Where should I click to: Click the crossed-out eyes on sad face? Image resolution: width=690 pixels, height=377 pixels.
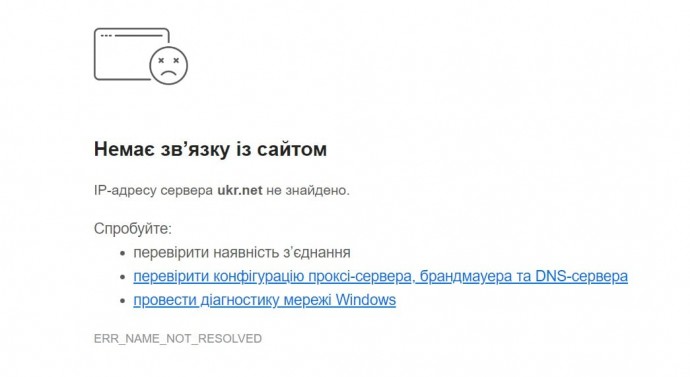click(x=169, y=60)
